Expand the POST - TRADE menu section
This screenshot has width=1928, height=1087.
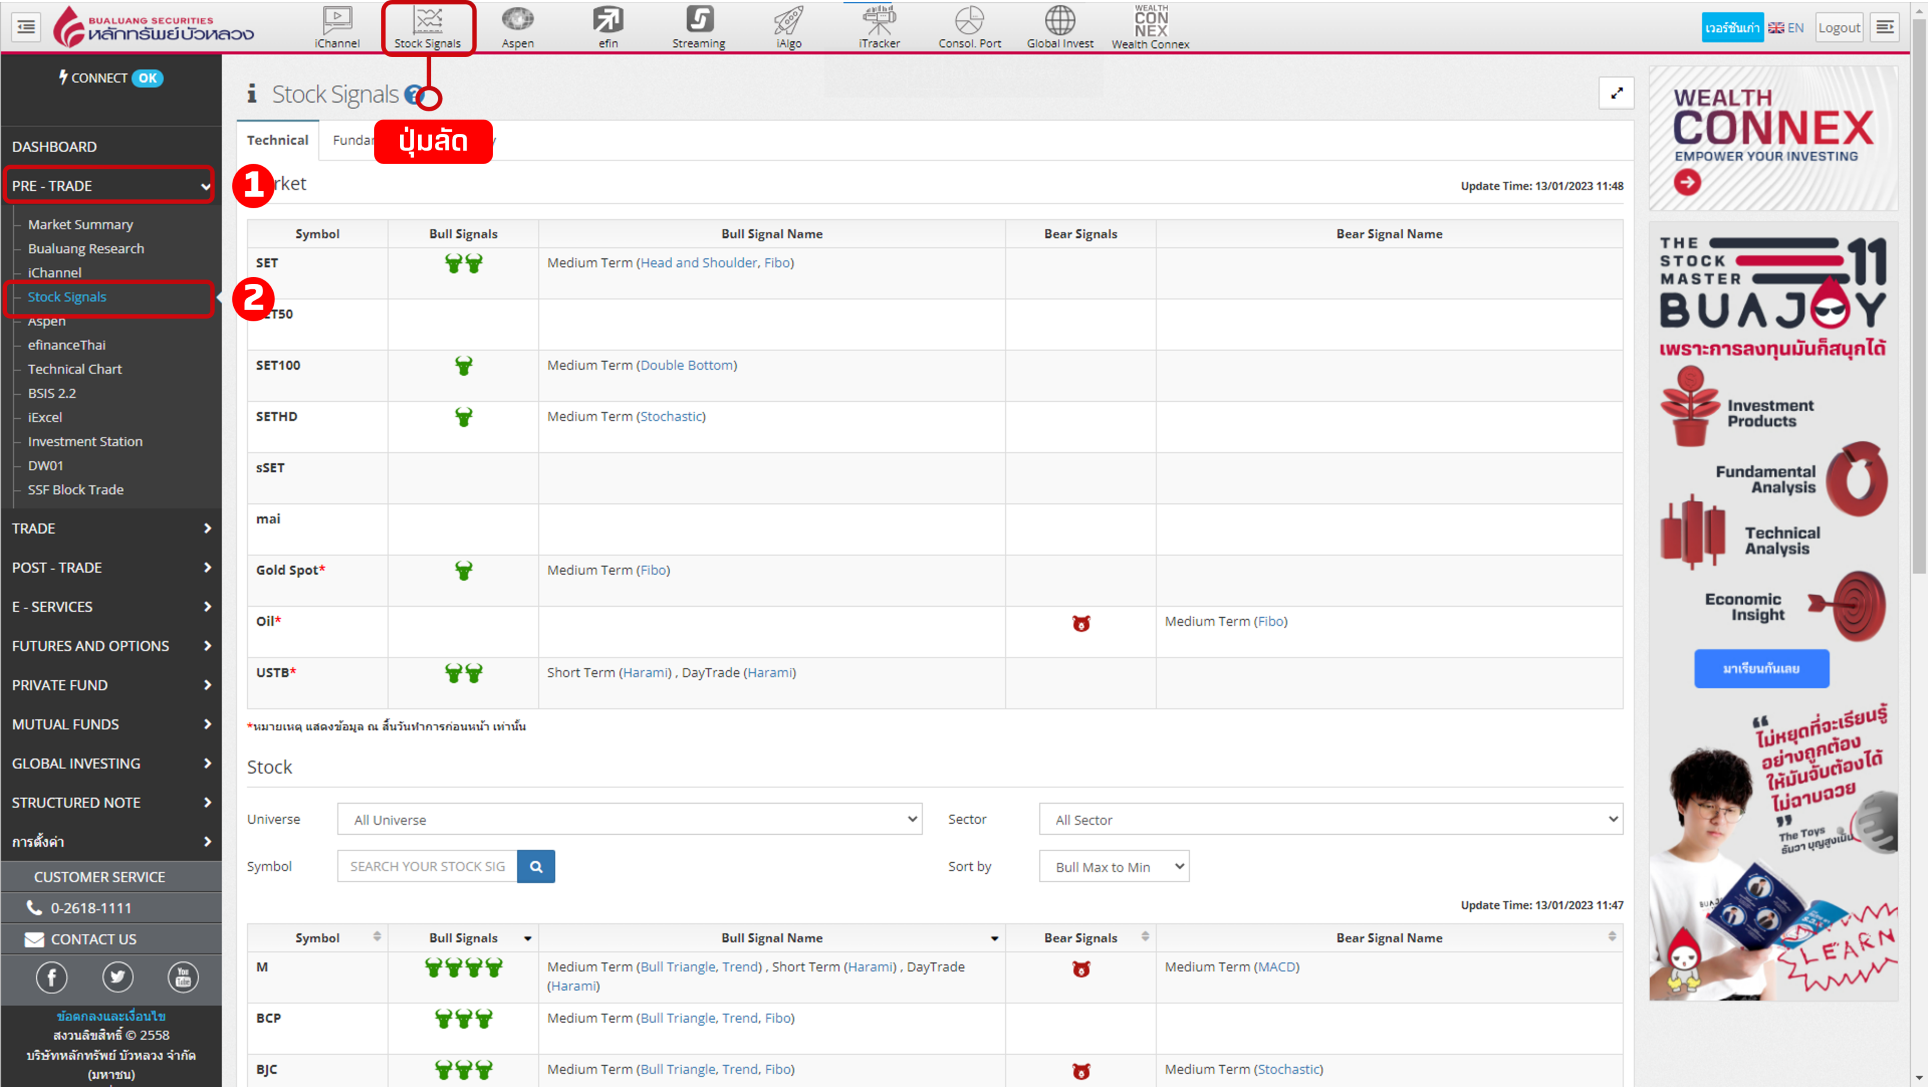coord(110,567)
